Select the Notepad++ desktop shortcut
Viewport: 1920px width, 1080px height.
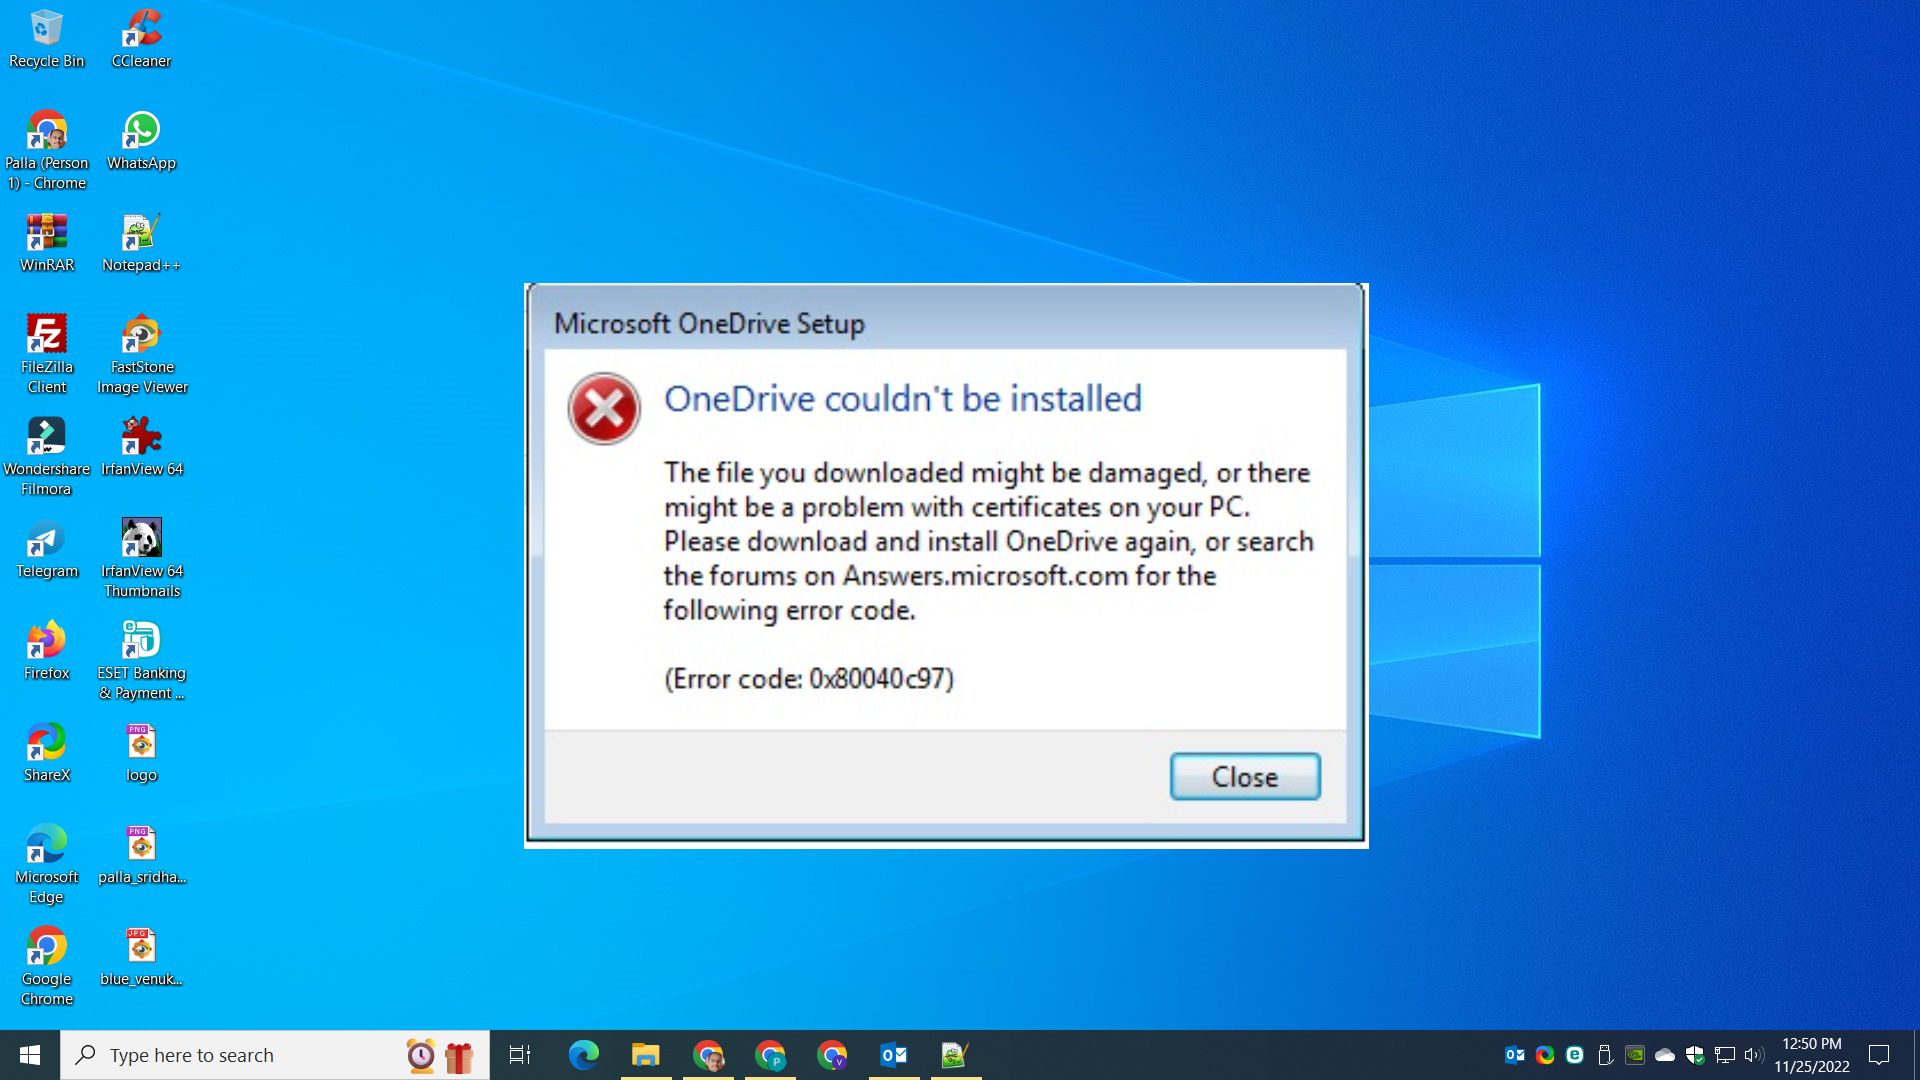141,244
